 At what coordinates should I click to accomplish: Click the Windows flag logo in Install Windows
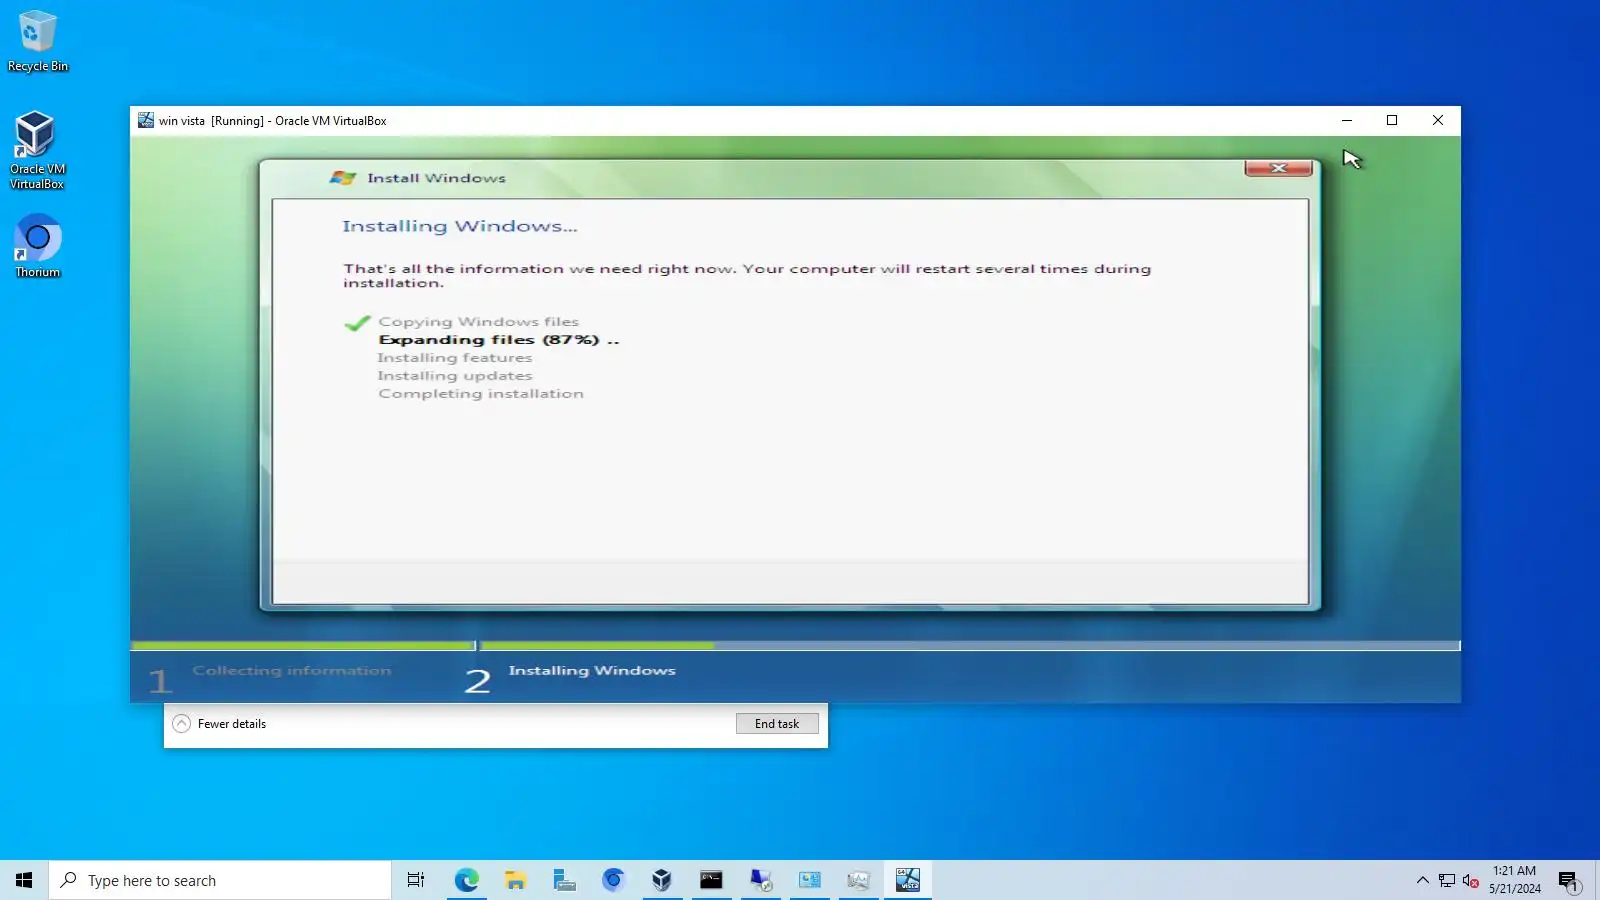[x=343, y=178]
